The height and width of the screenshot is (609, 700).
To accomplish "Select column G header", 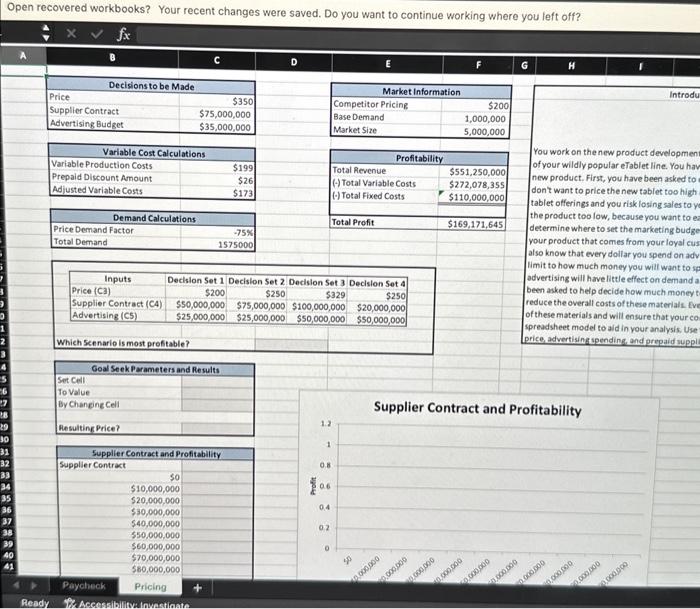I will pyautogui.click(x=524, y=66).
